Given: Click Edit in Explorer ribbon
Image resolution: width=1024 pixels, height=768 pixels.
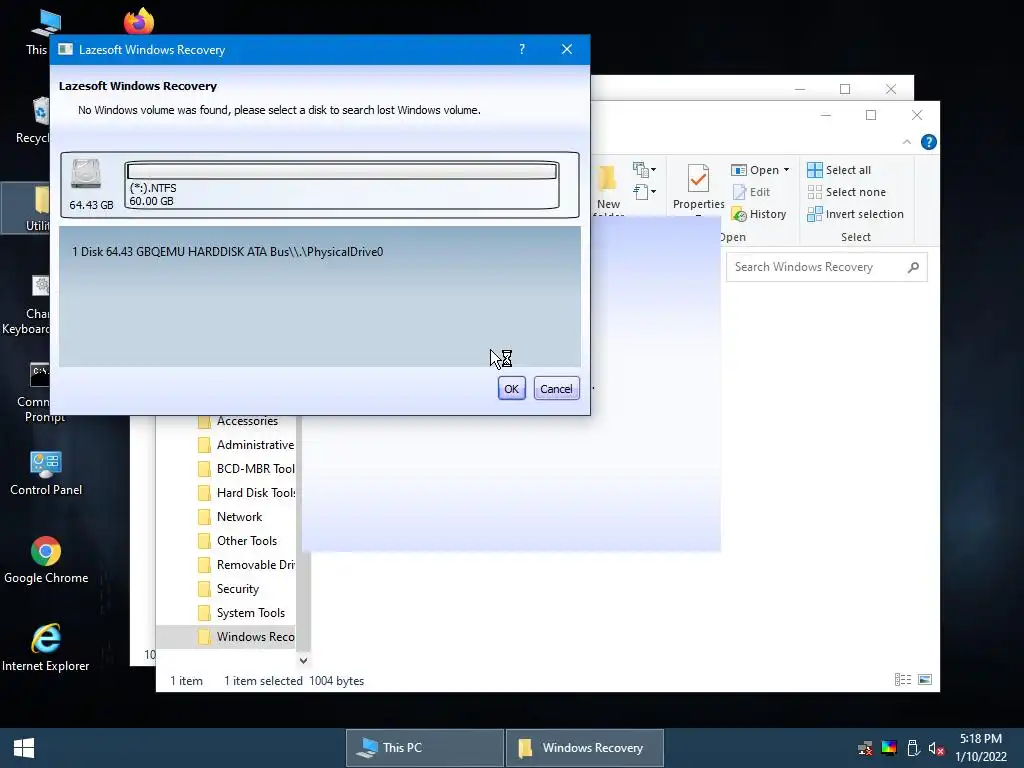Looking at the screenshot, I should click(x=751, y=192).
